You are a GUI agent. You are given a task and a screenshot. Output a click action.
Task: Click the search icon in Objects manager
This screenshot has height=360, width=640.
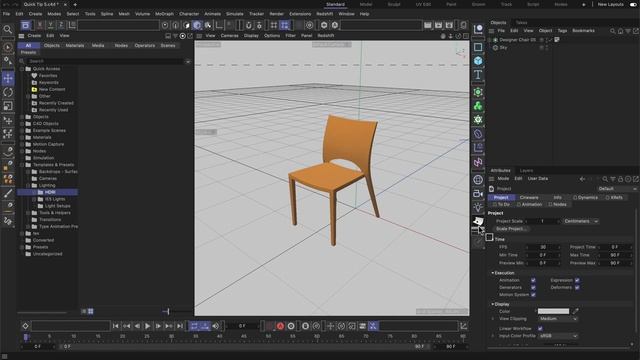tap(613, 31)
